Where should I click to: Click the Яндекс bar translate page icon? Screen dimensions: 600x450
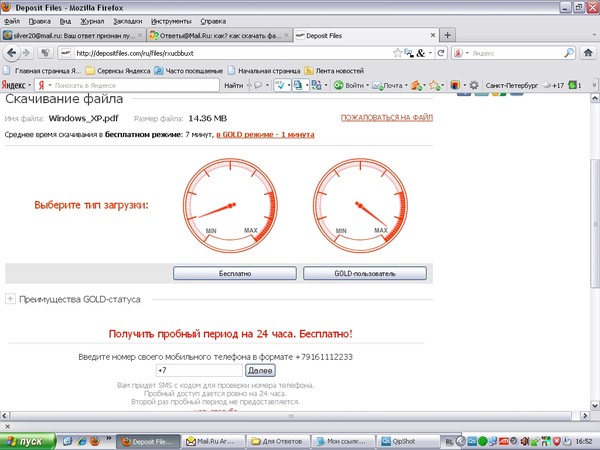[x=316, y=85]
